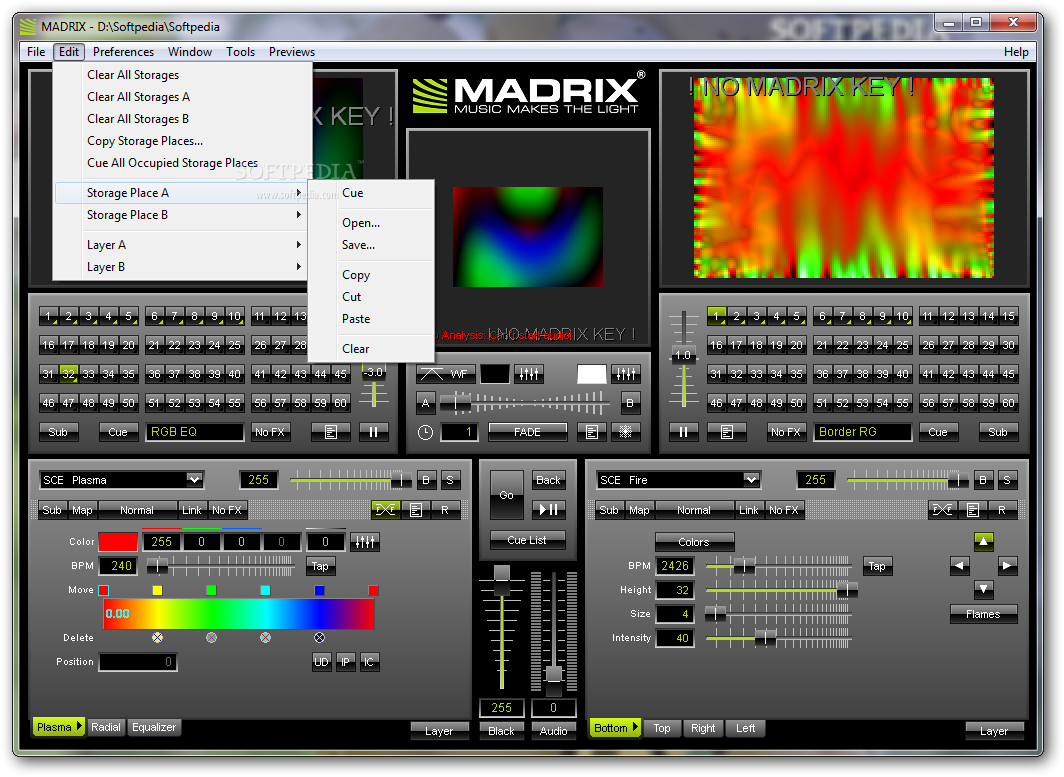This screenshot has height=777, width=1064.
Task: Open notes icon beside FADE button
Action: click(592, 432)
